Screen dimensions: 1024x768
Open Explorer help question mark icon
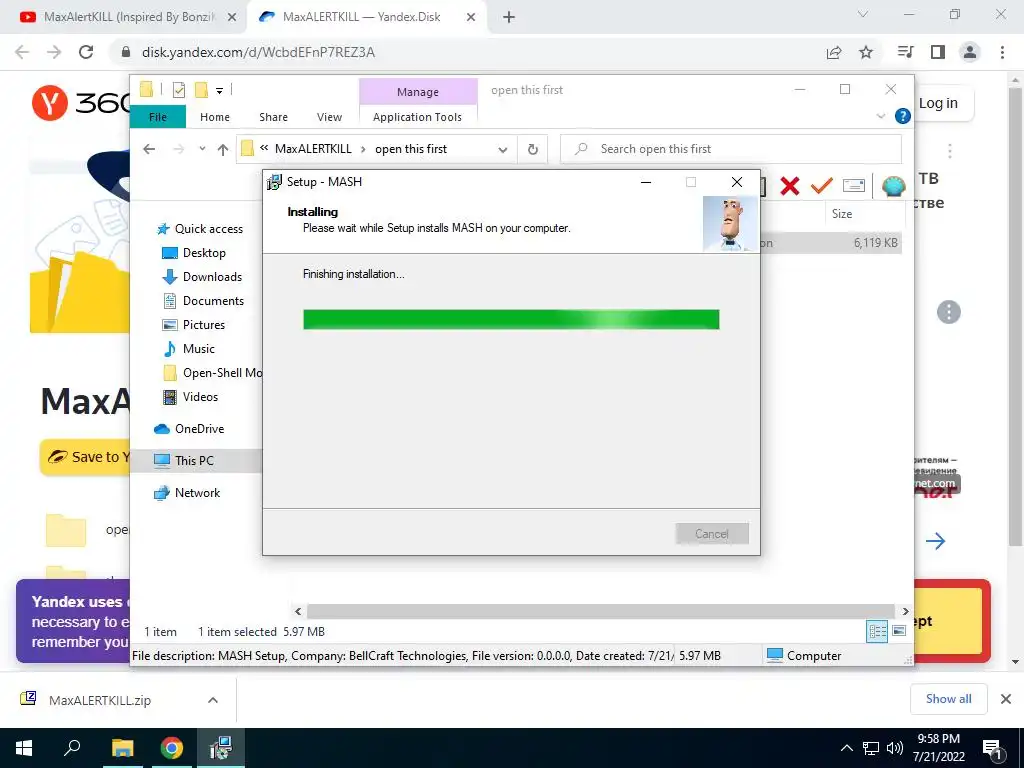(x=903, y=116)
